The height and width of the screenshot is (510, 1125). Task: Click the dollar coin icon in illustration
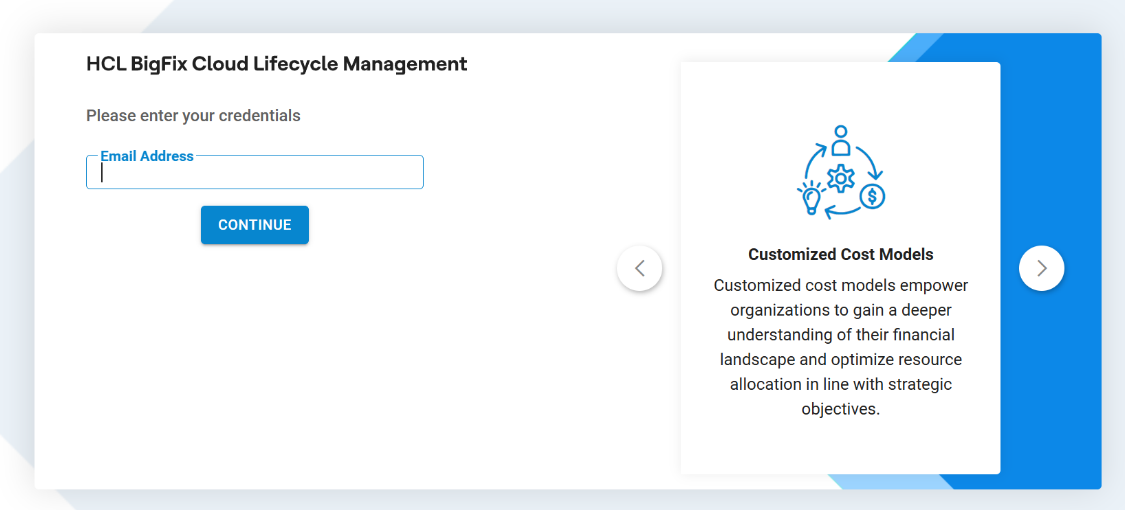(872, 196)
